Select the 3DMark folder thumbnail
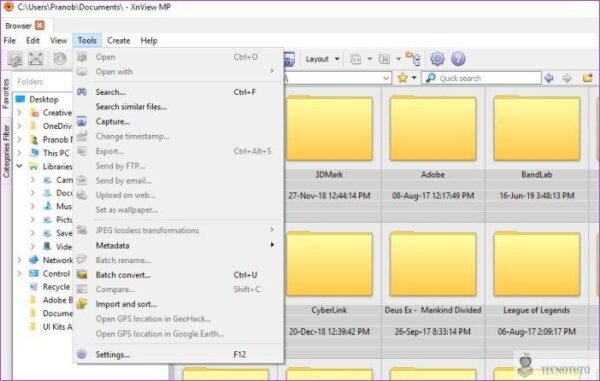The width and height of the screenshot is (600, 381). point(329,129)
